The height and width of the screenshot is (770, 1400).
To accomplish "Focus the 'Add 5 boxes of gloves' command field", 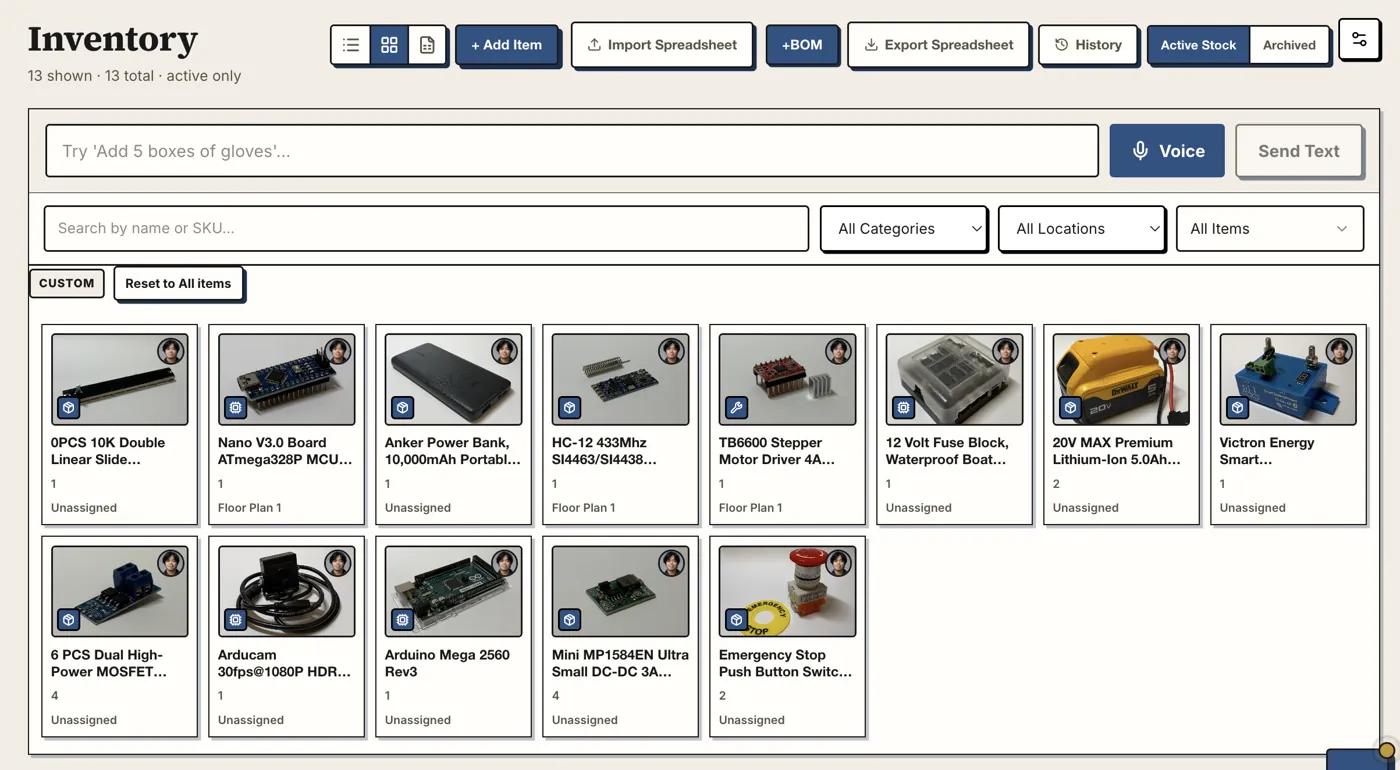I will [x=572, y=151].
